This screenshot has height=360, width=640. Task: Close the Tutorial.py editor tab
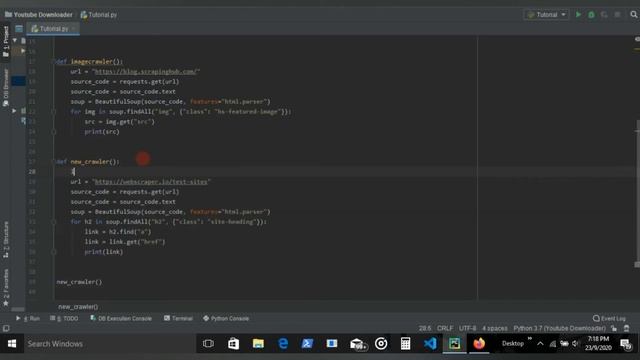coord(73,29)
